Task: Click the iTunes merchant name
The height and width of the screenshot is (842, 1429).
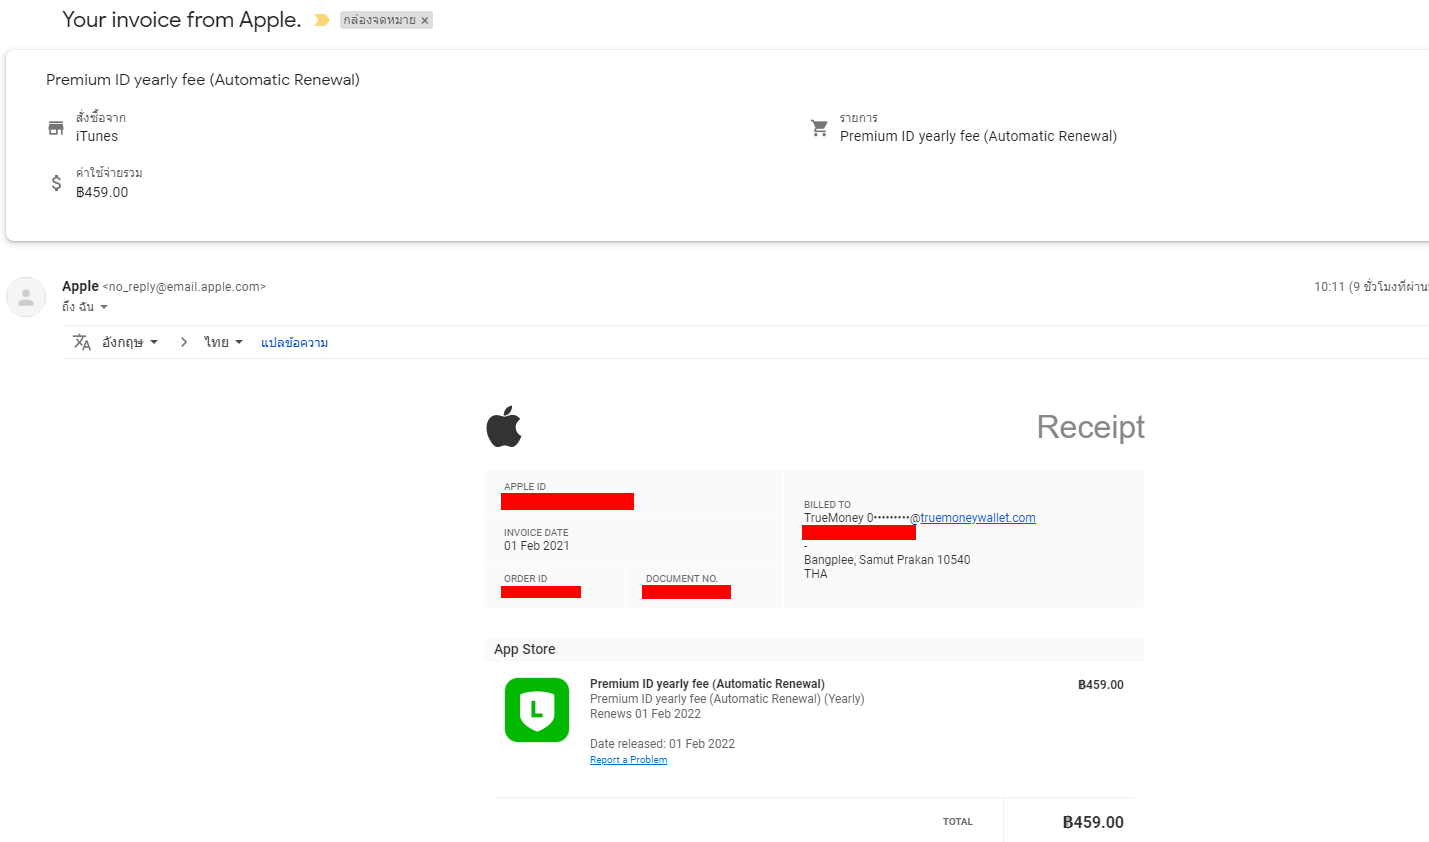Action: [97, 136]
